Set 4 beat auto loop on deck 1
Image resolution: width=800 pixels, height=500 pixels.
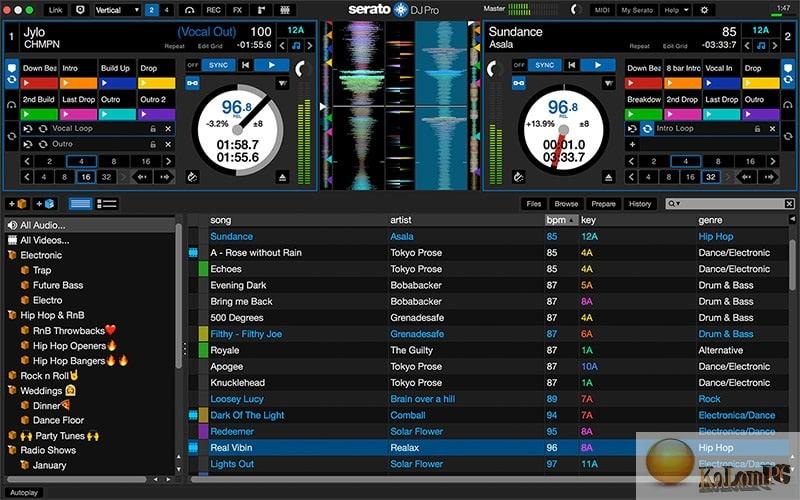81,161
